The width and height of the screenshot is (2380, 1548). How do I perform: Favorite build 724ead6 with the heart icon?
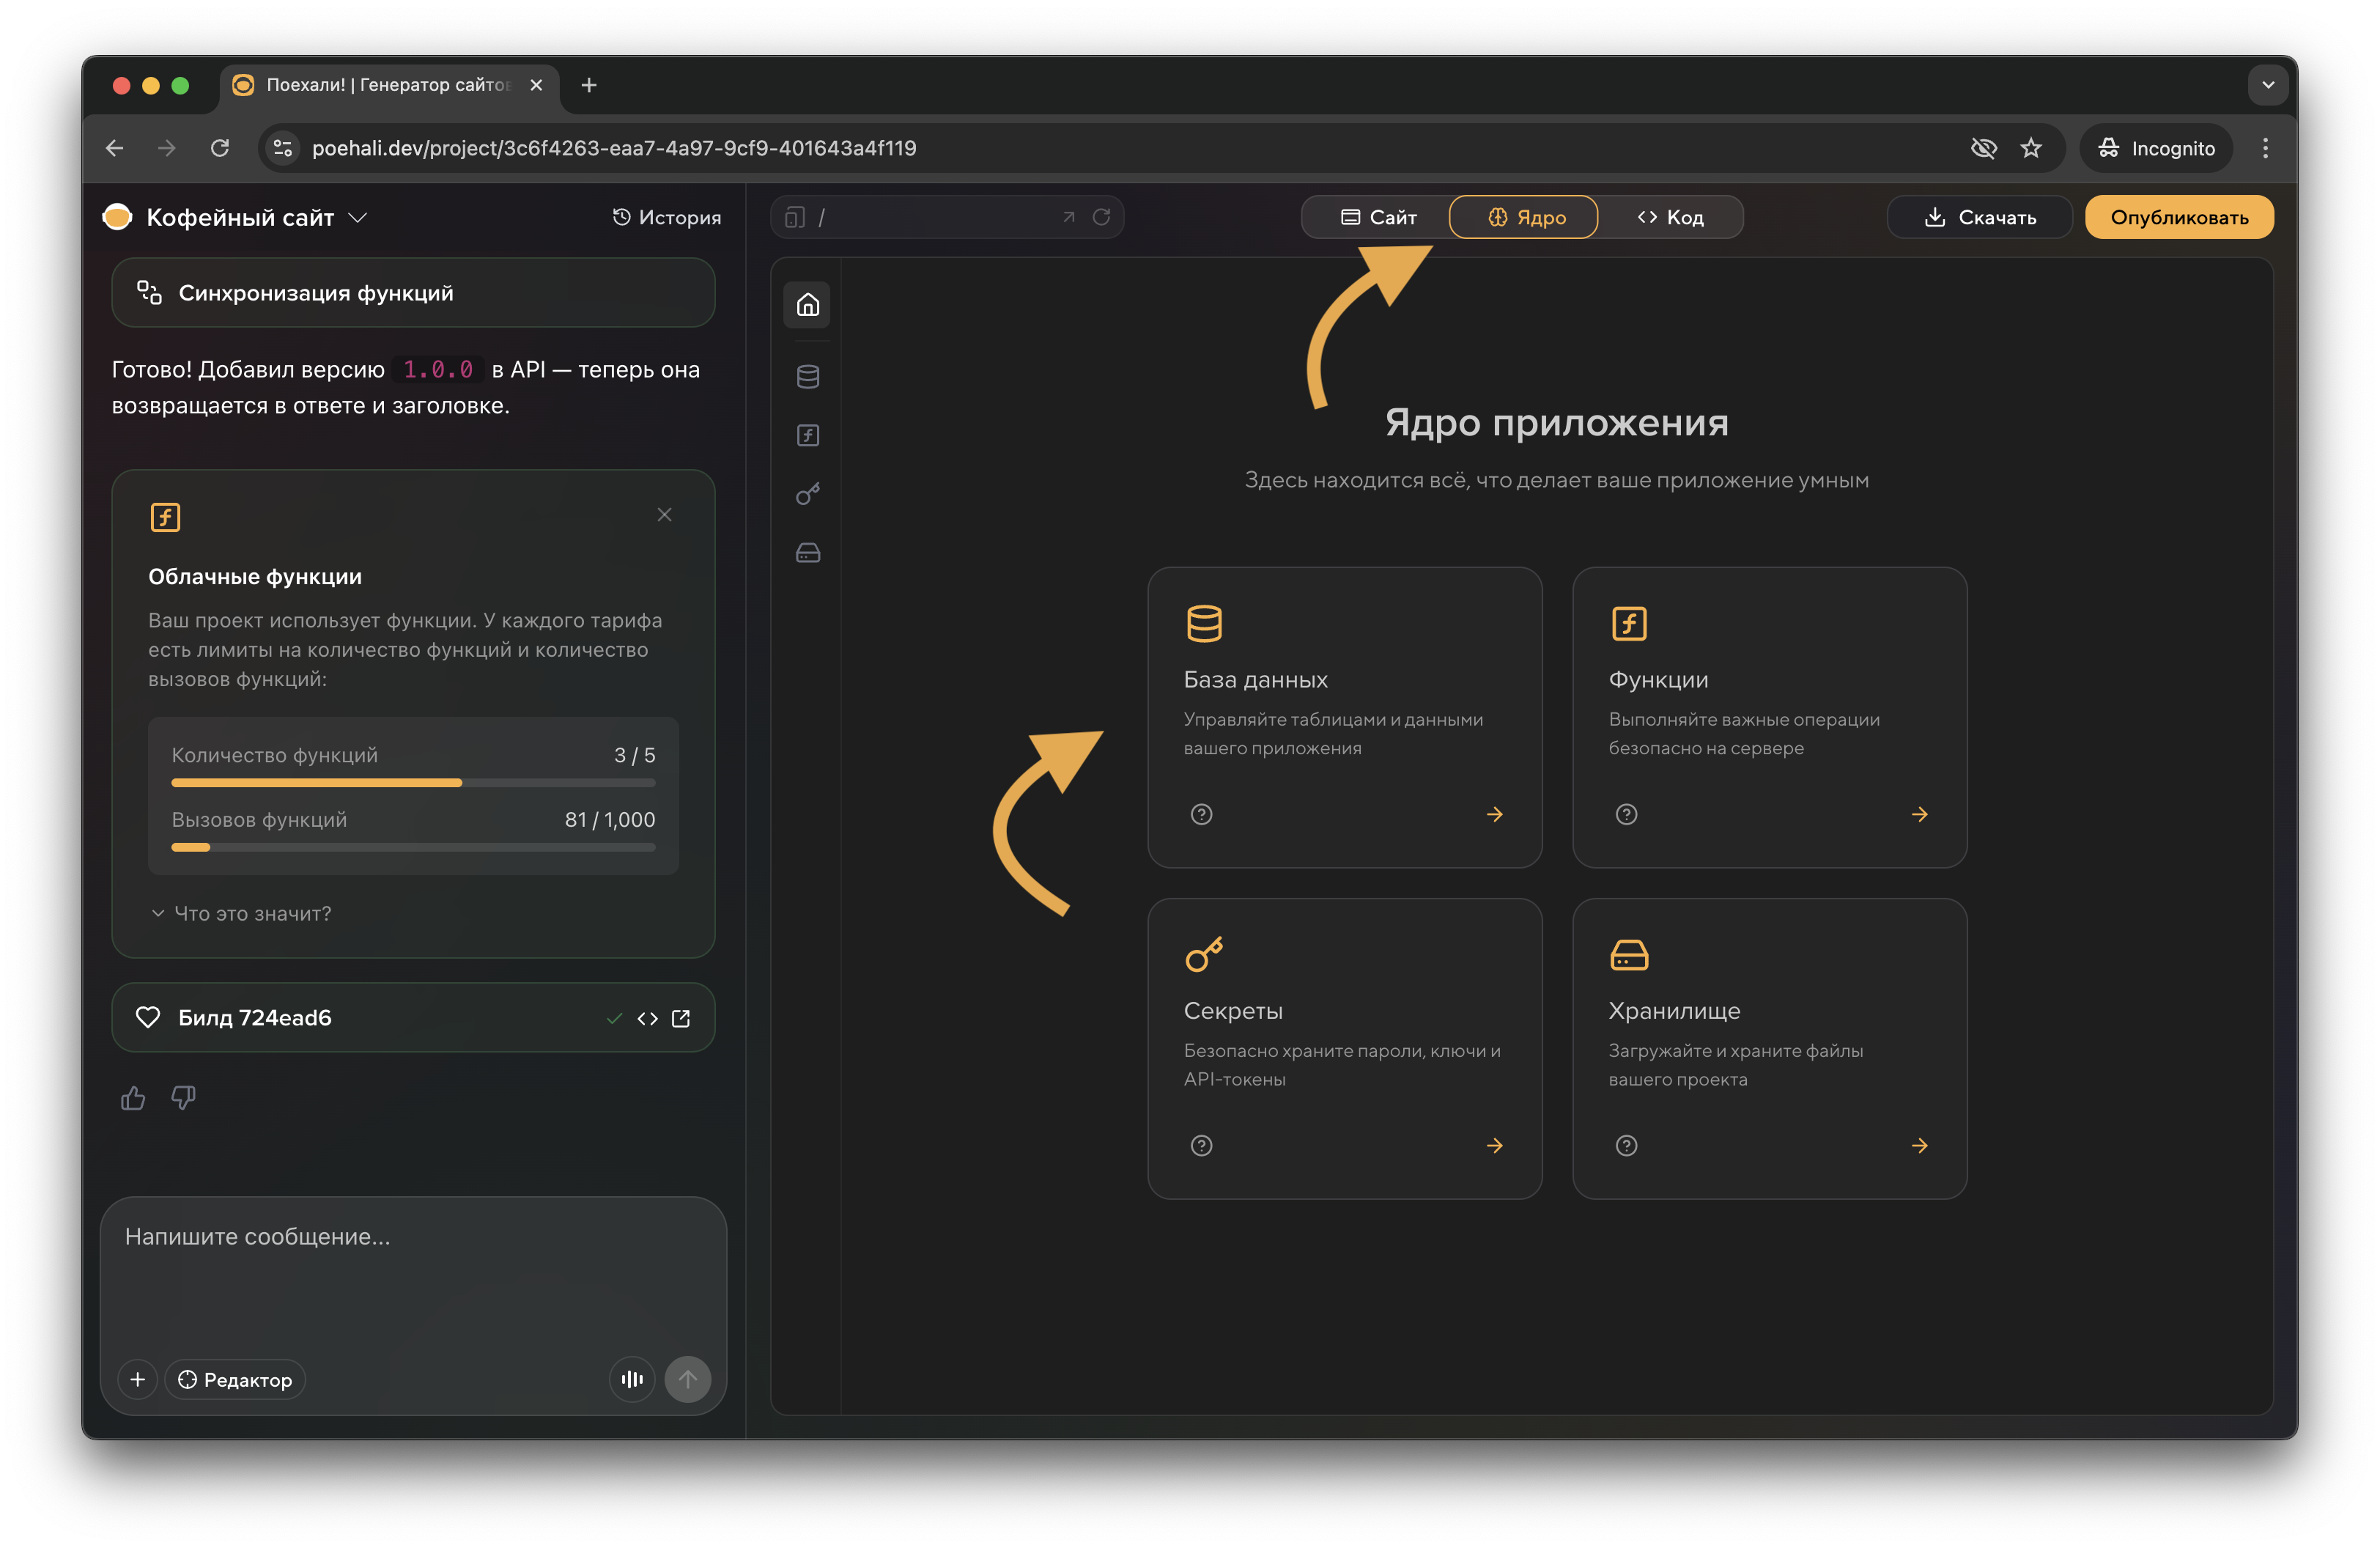point(148,1017)
